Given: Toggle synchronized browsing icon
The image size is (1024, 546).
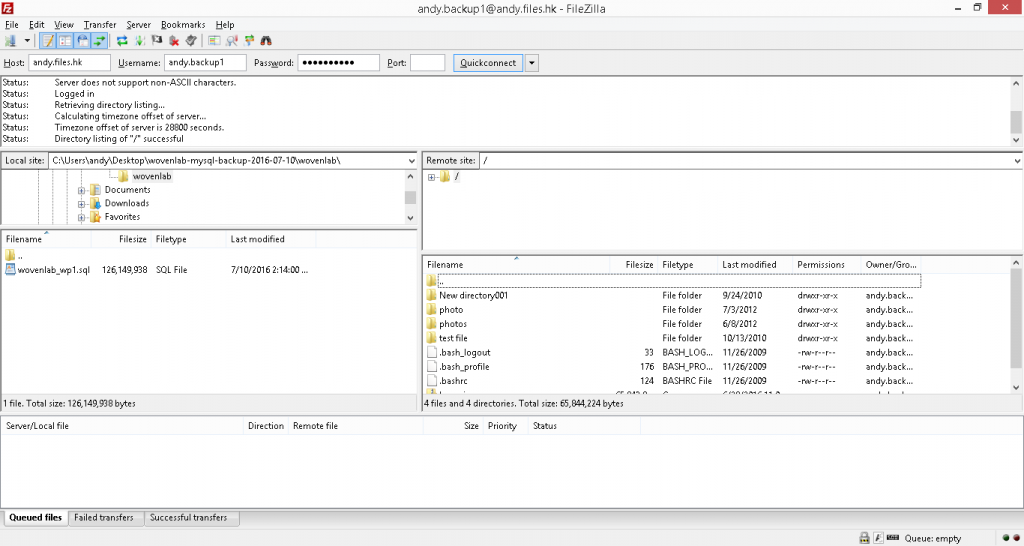Looking at the screenshot, I should point(249,40).
